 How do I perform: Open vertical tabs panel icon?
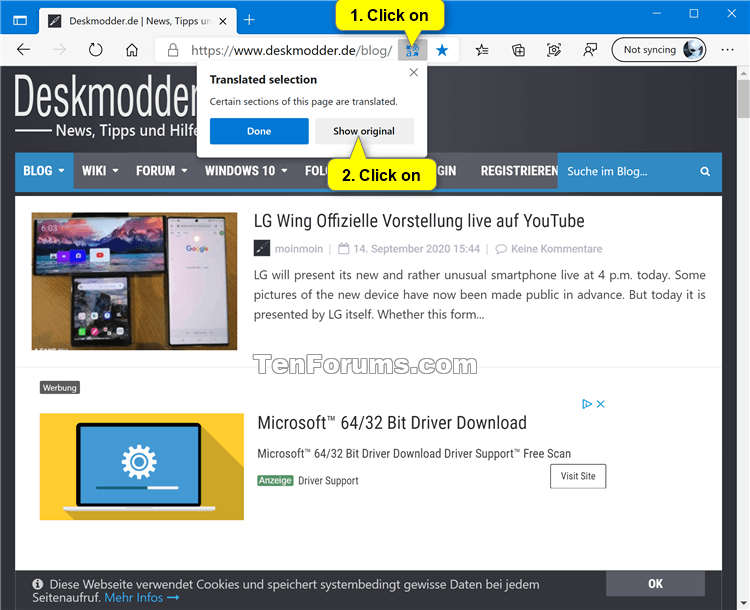tap(20, 20)
